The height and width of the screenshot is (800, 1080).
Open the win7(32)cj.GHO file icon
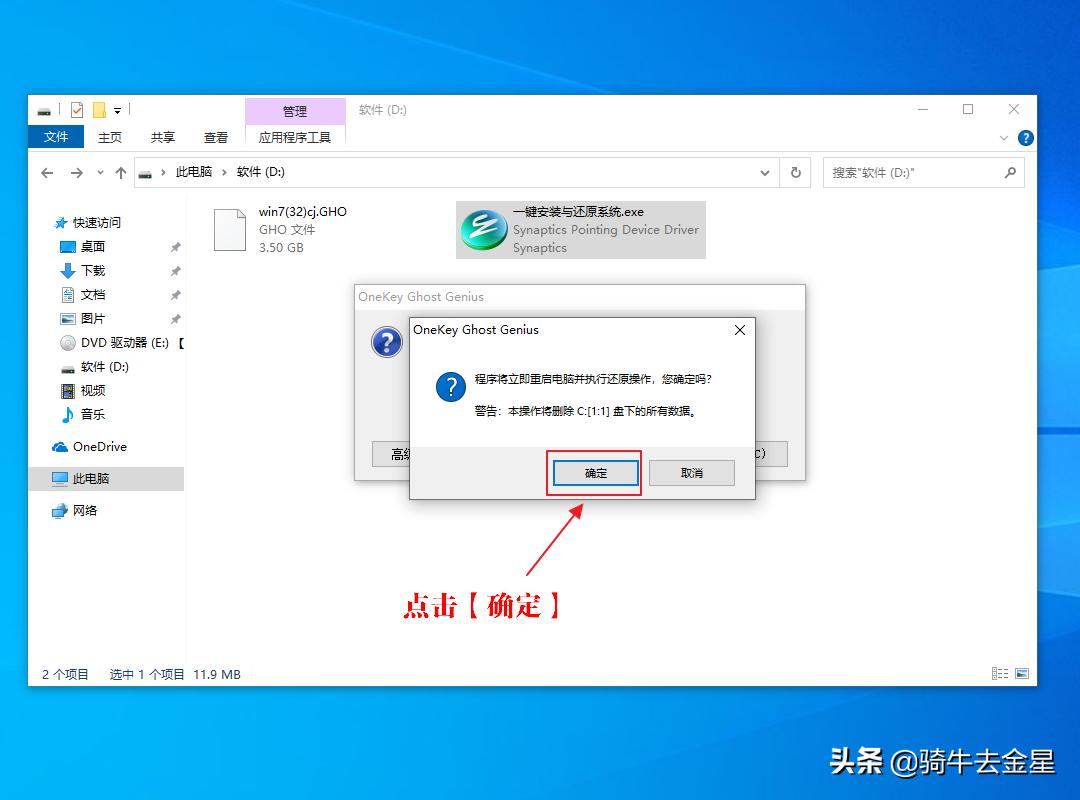(230, 228)
